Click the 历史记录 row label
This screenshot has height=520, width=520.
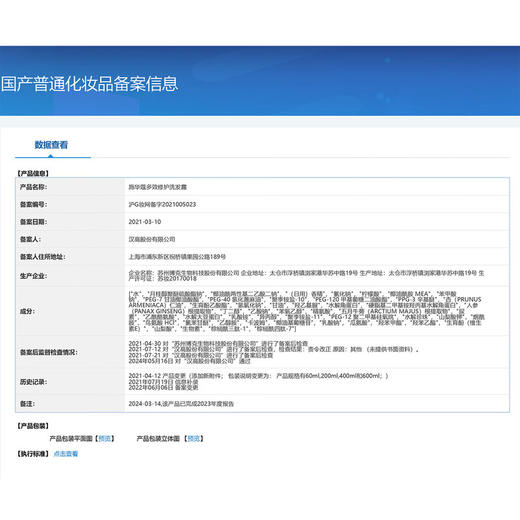(x=33, y=382)
